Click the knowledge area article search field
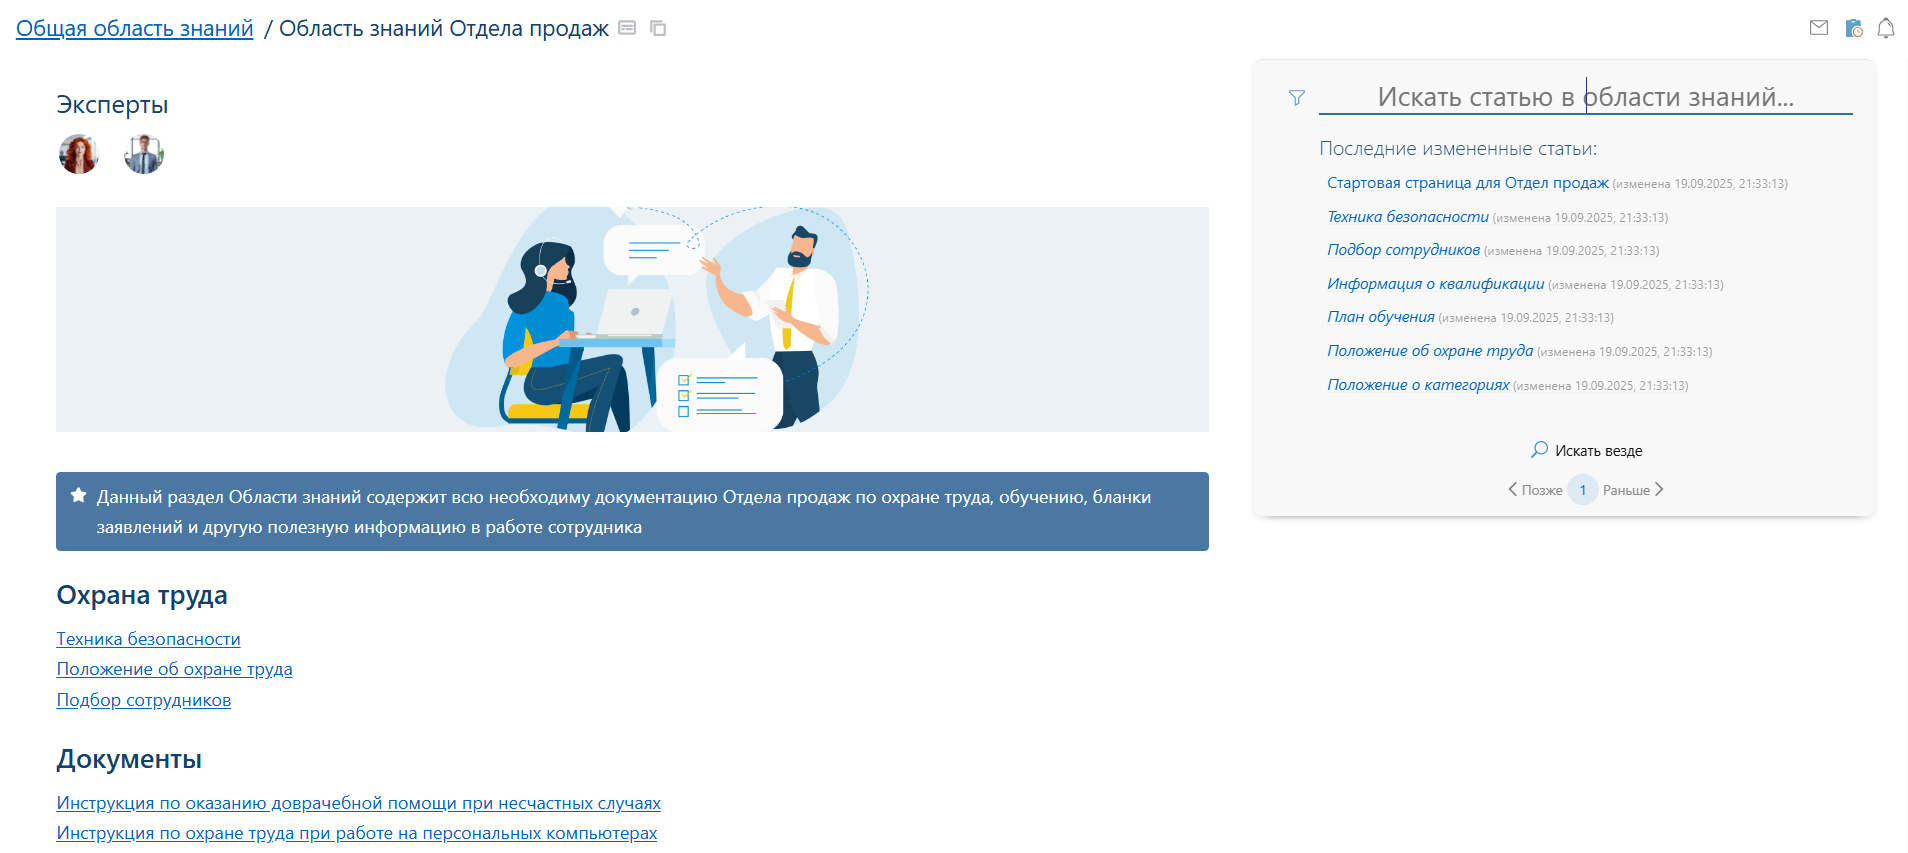 tap(1585, 97)
